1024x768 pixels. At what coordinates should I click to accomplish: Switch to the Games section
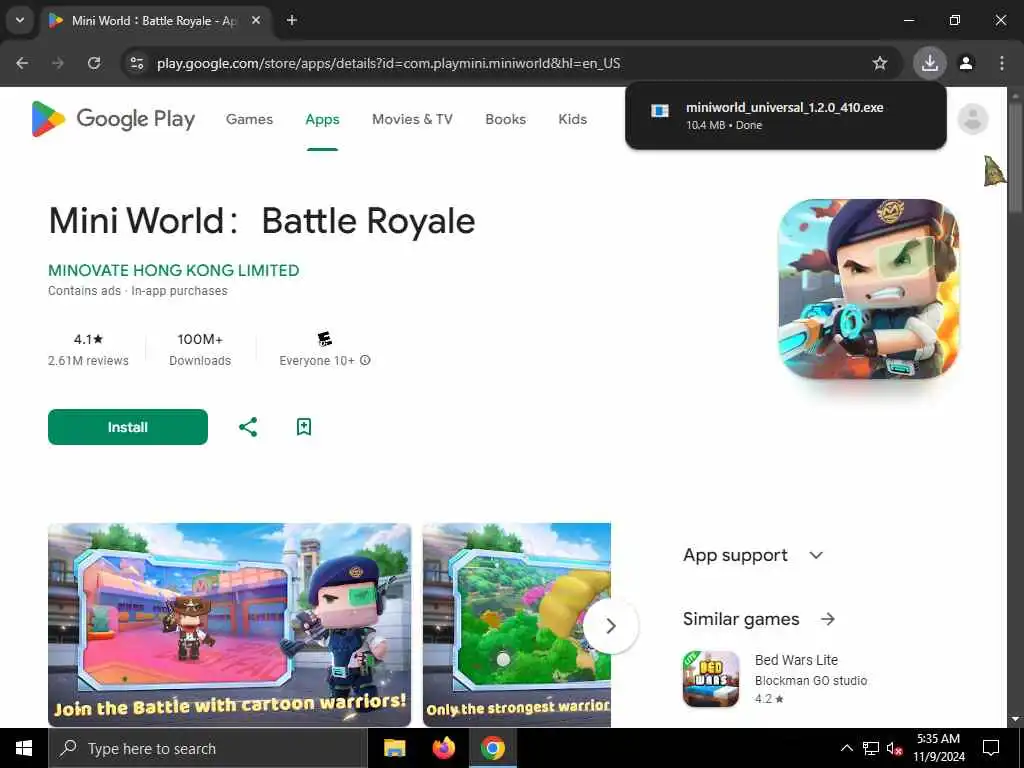pos(249,119)
